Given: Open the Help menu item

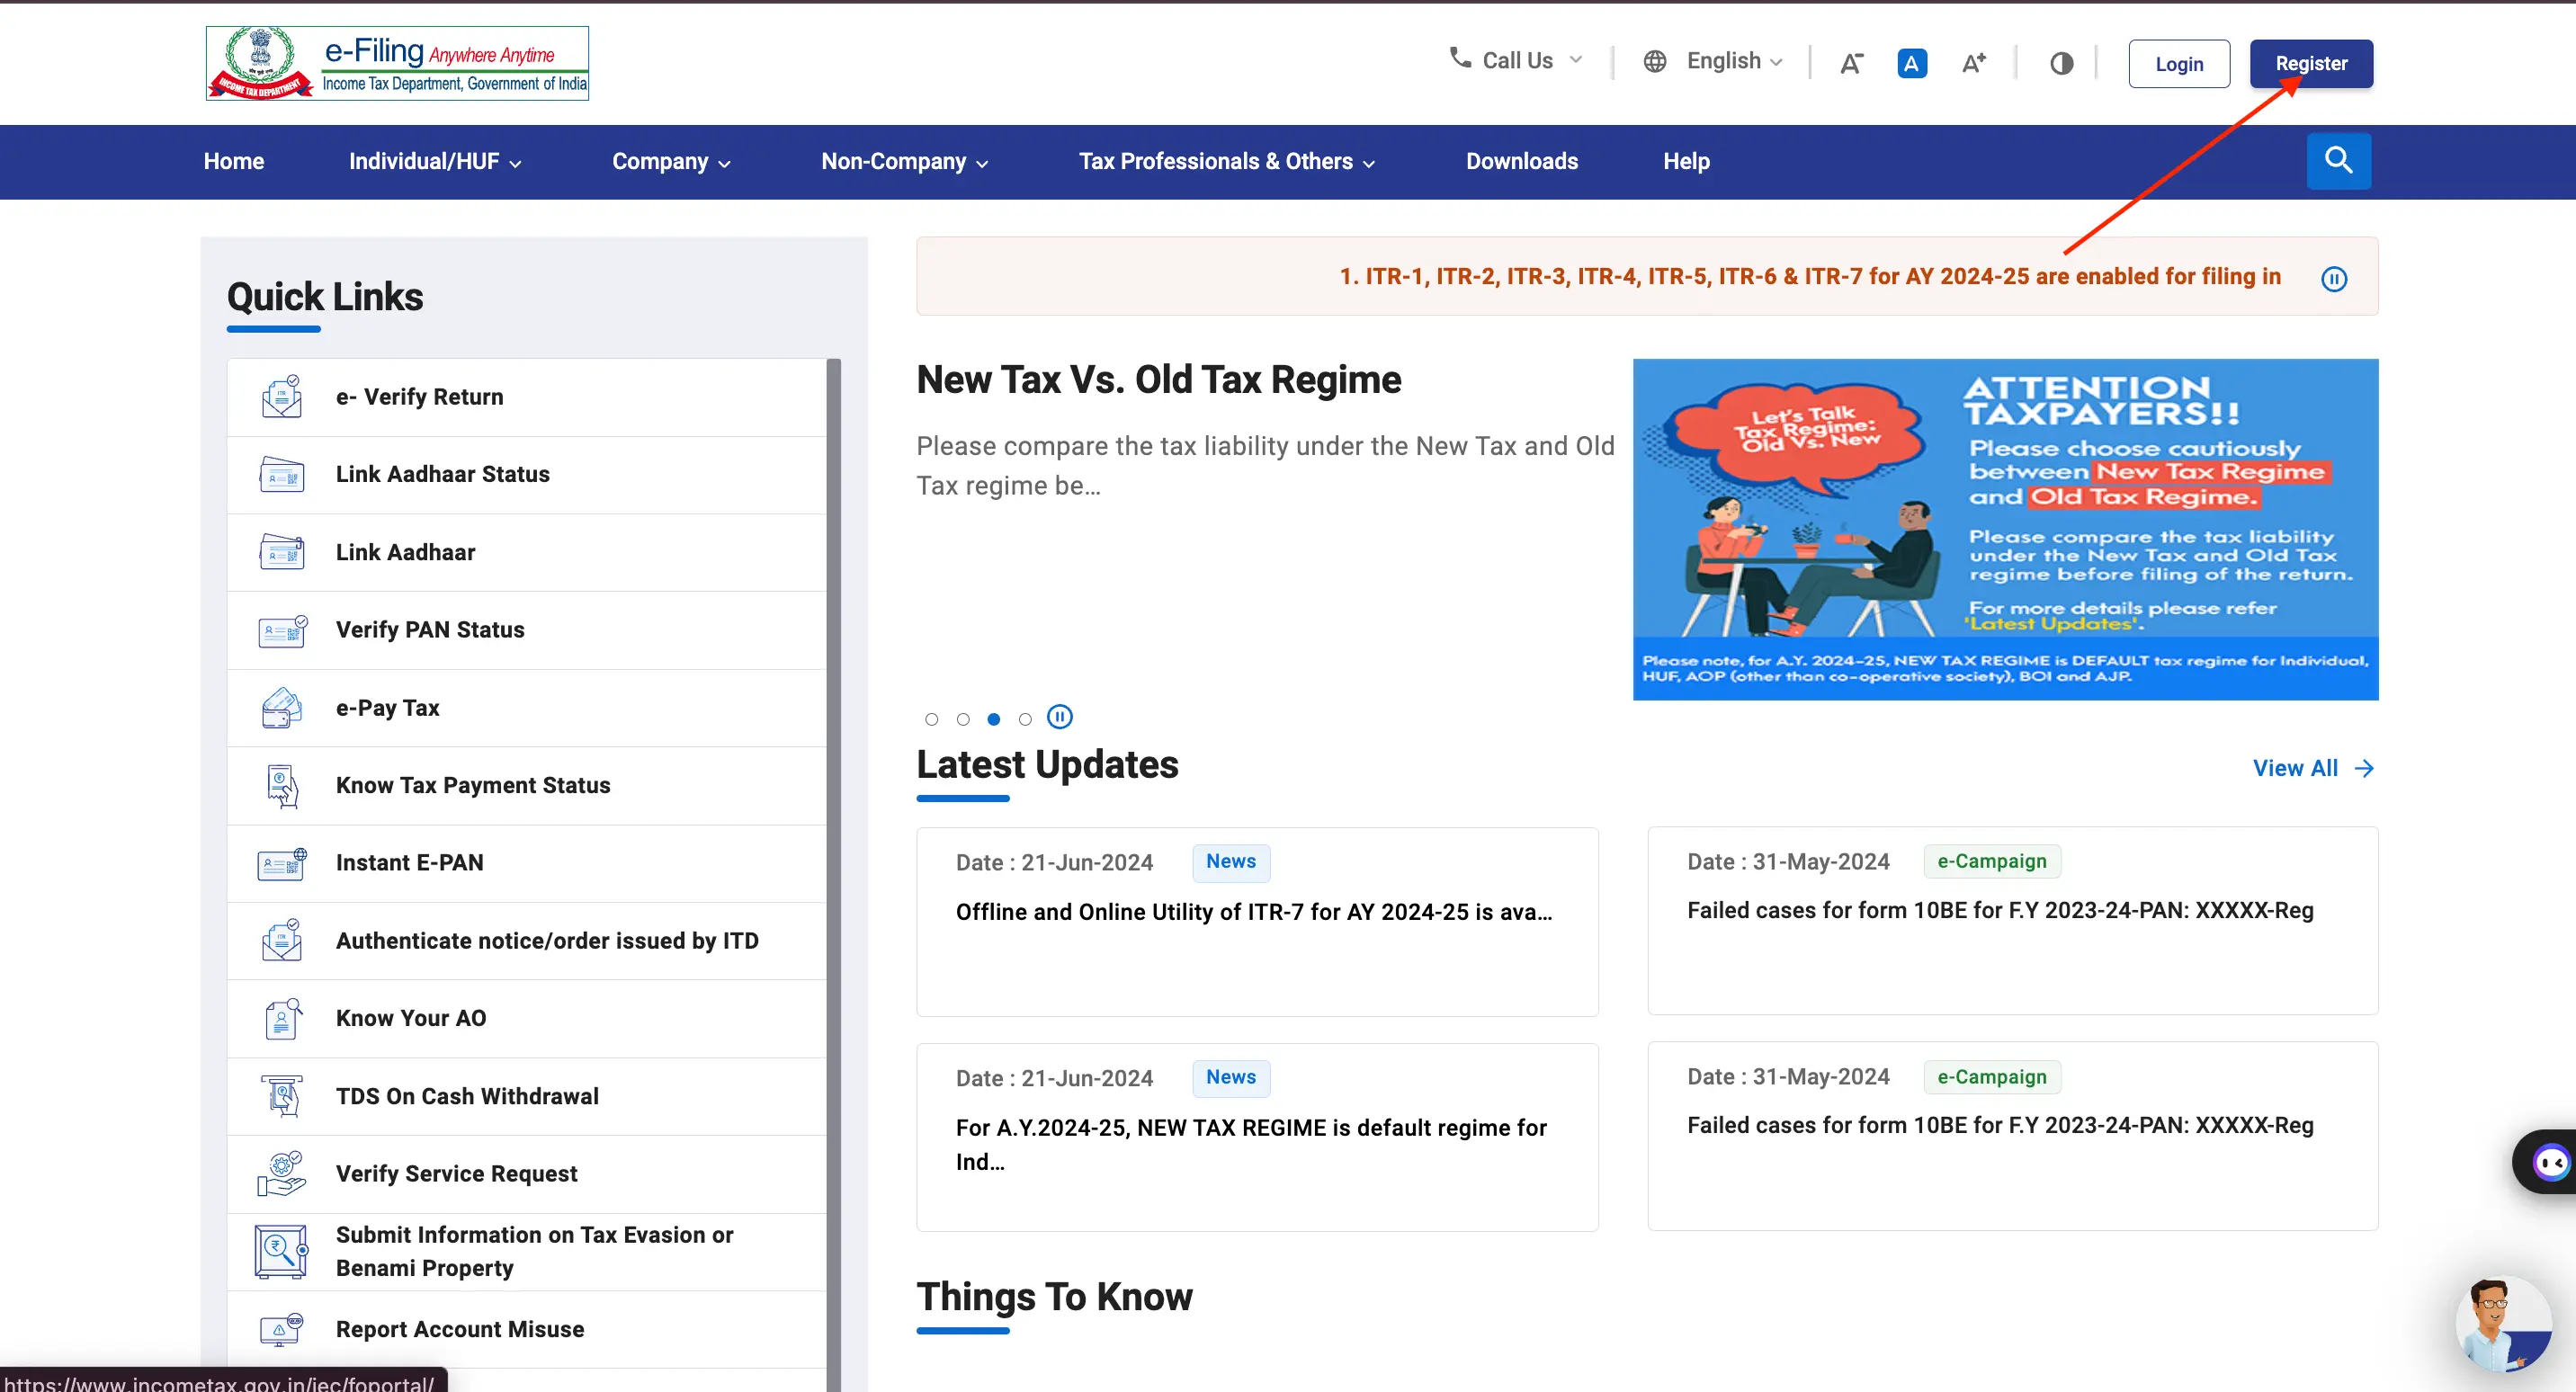Looking at the screenshot, I should pos(1686,161).
